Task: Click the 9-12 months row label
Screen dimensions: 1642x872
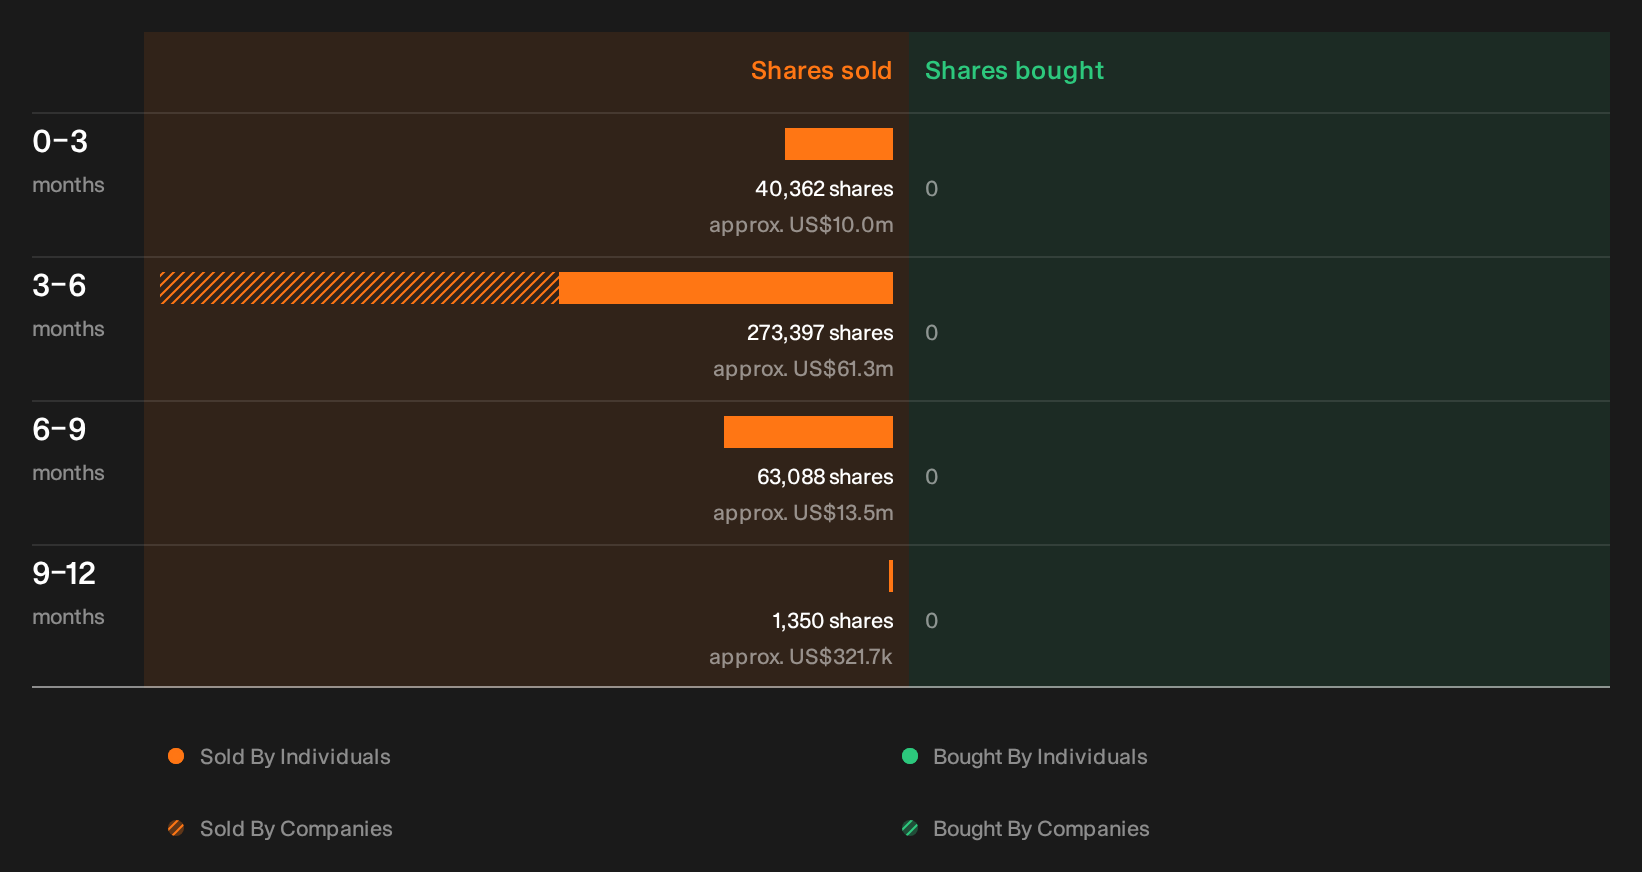Action: (68, 593)
